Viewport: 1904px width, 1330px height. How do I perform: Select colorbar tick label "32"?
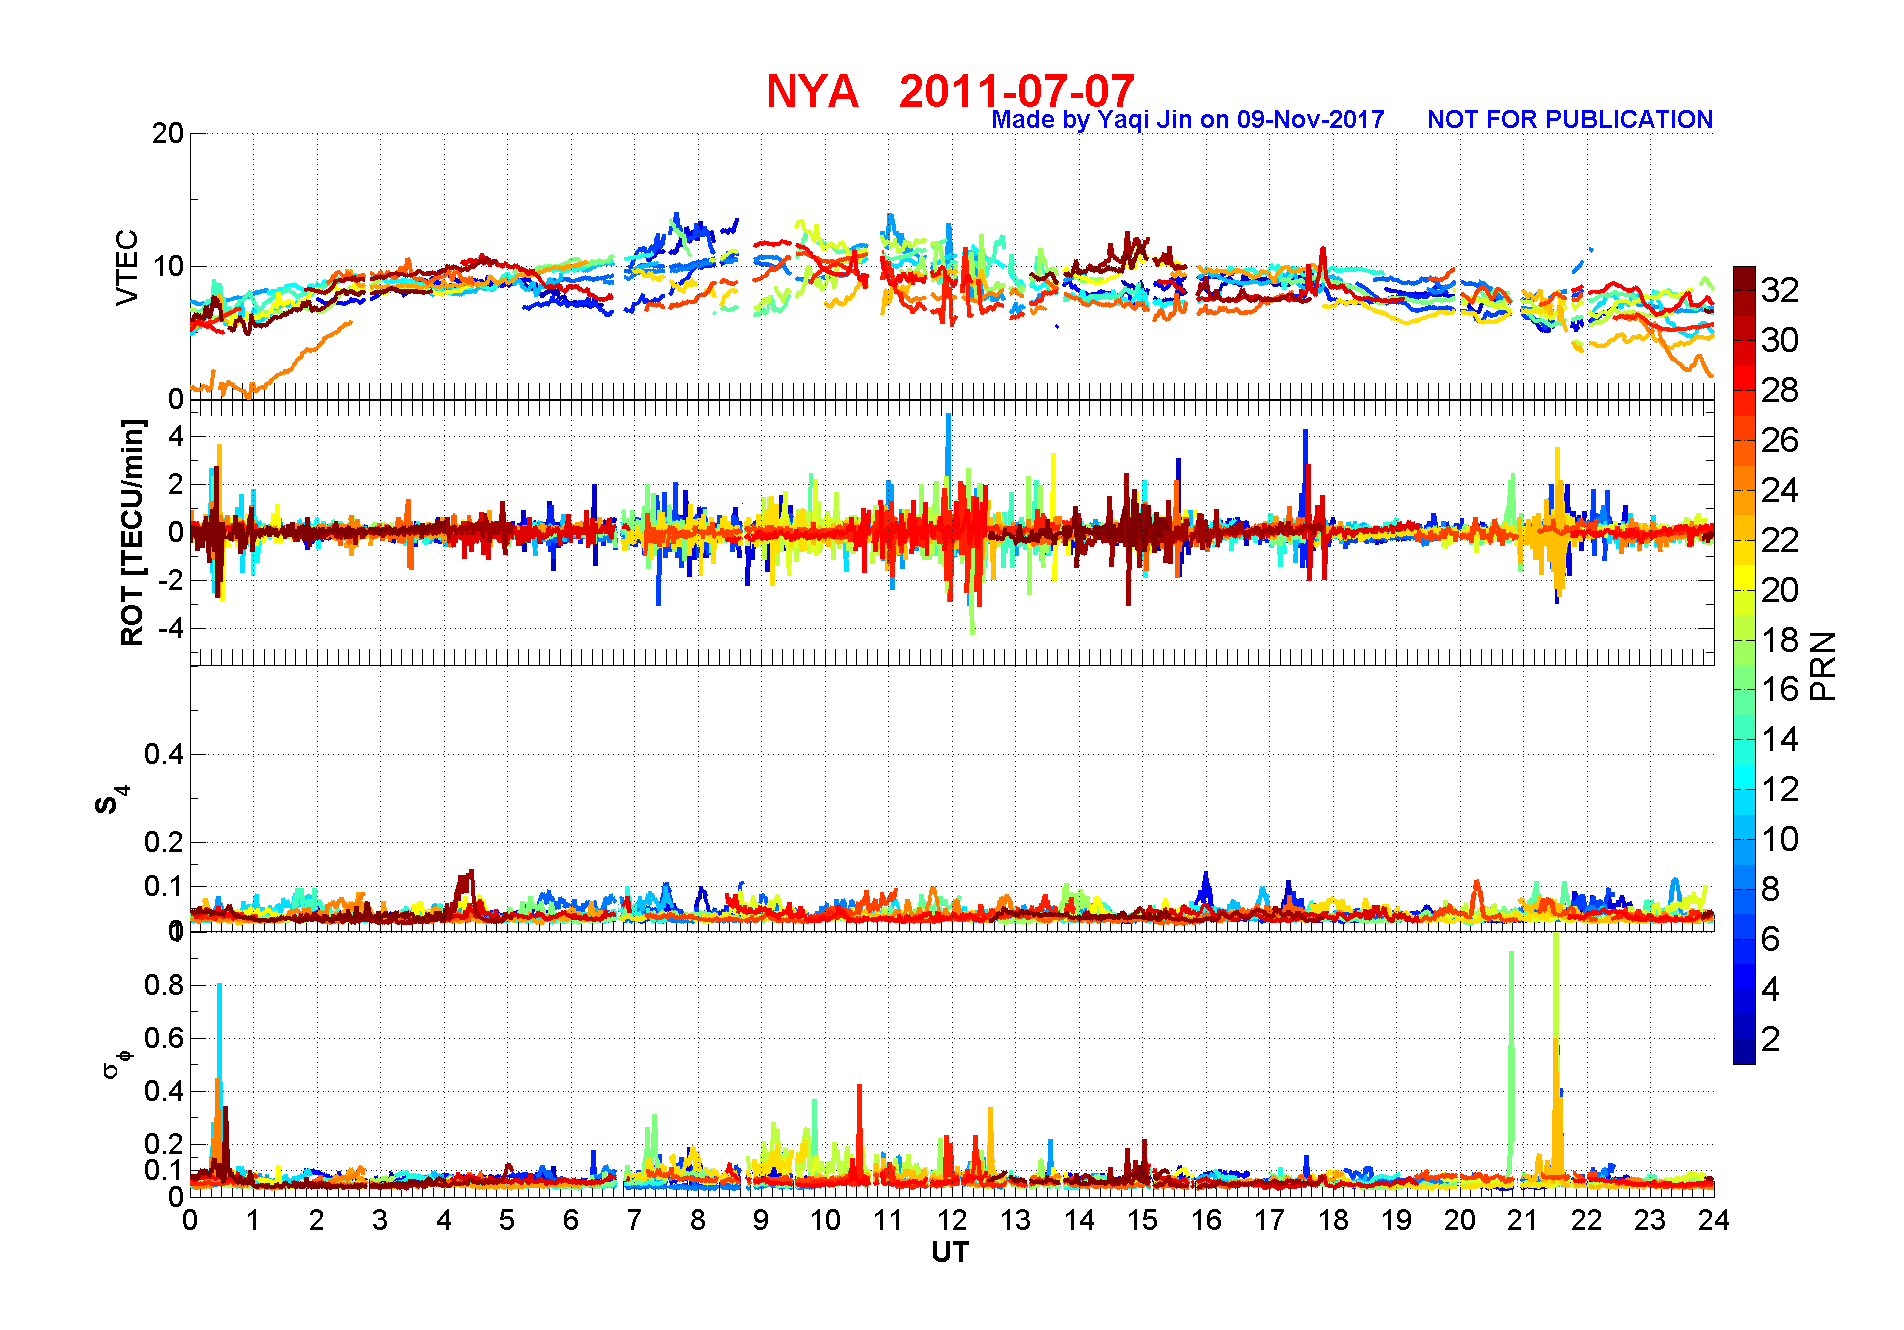pyautogui.click(x=1780, y=290)
